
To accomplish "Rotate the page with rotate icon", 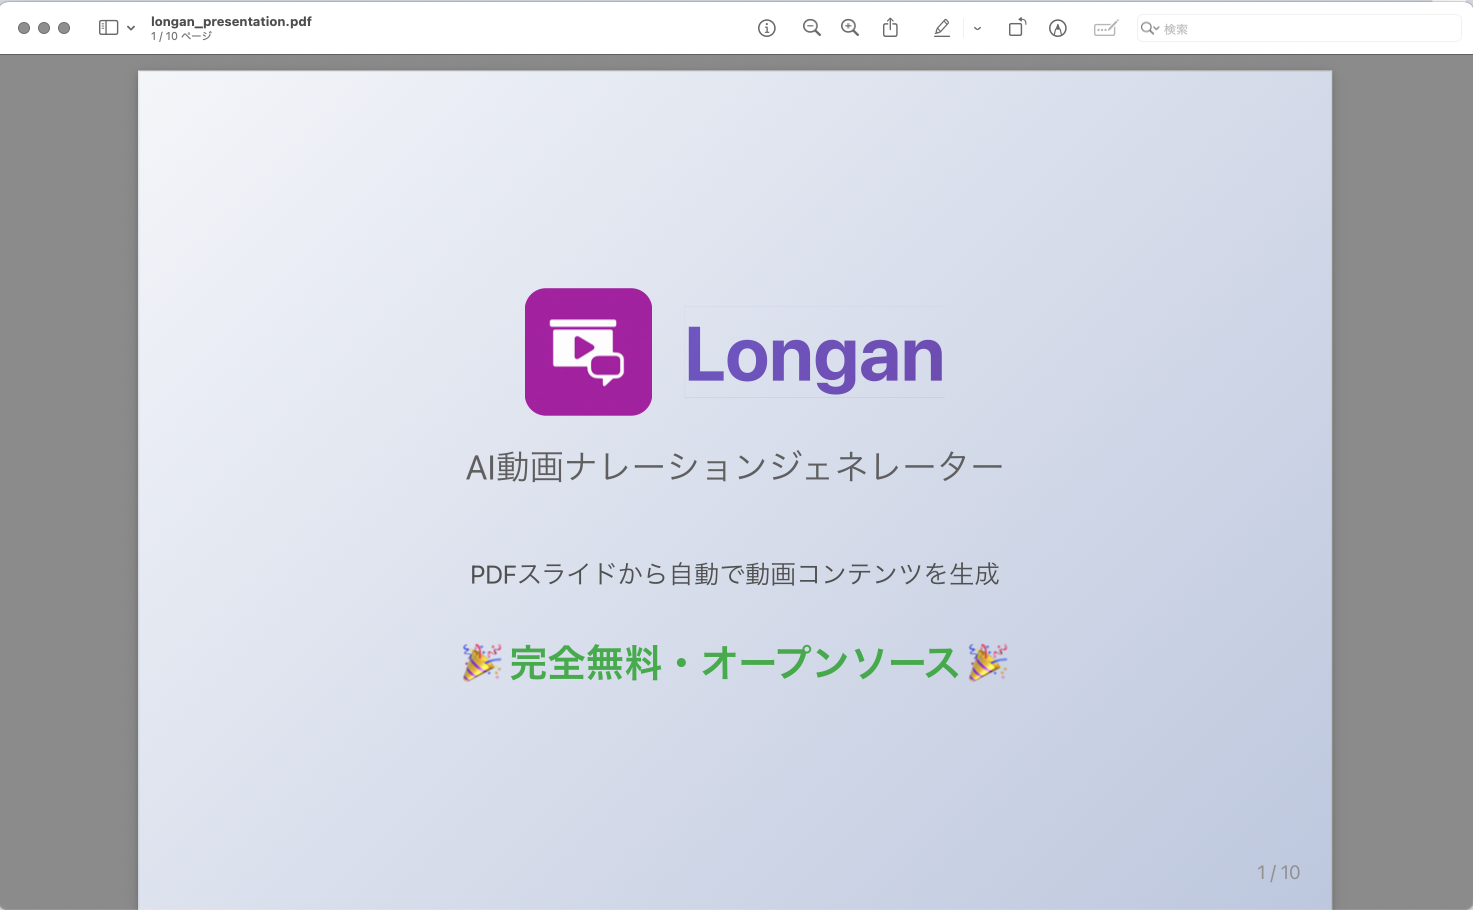I will [1017, 28].
